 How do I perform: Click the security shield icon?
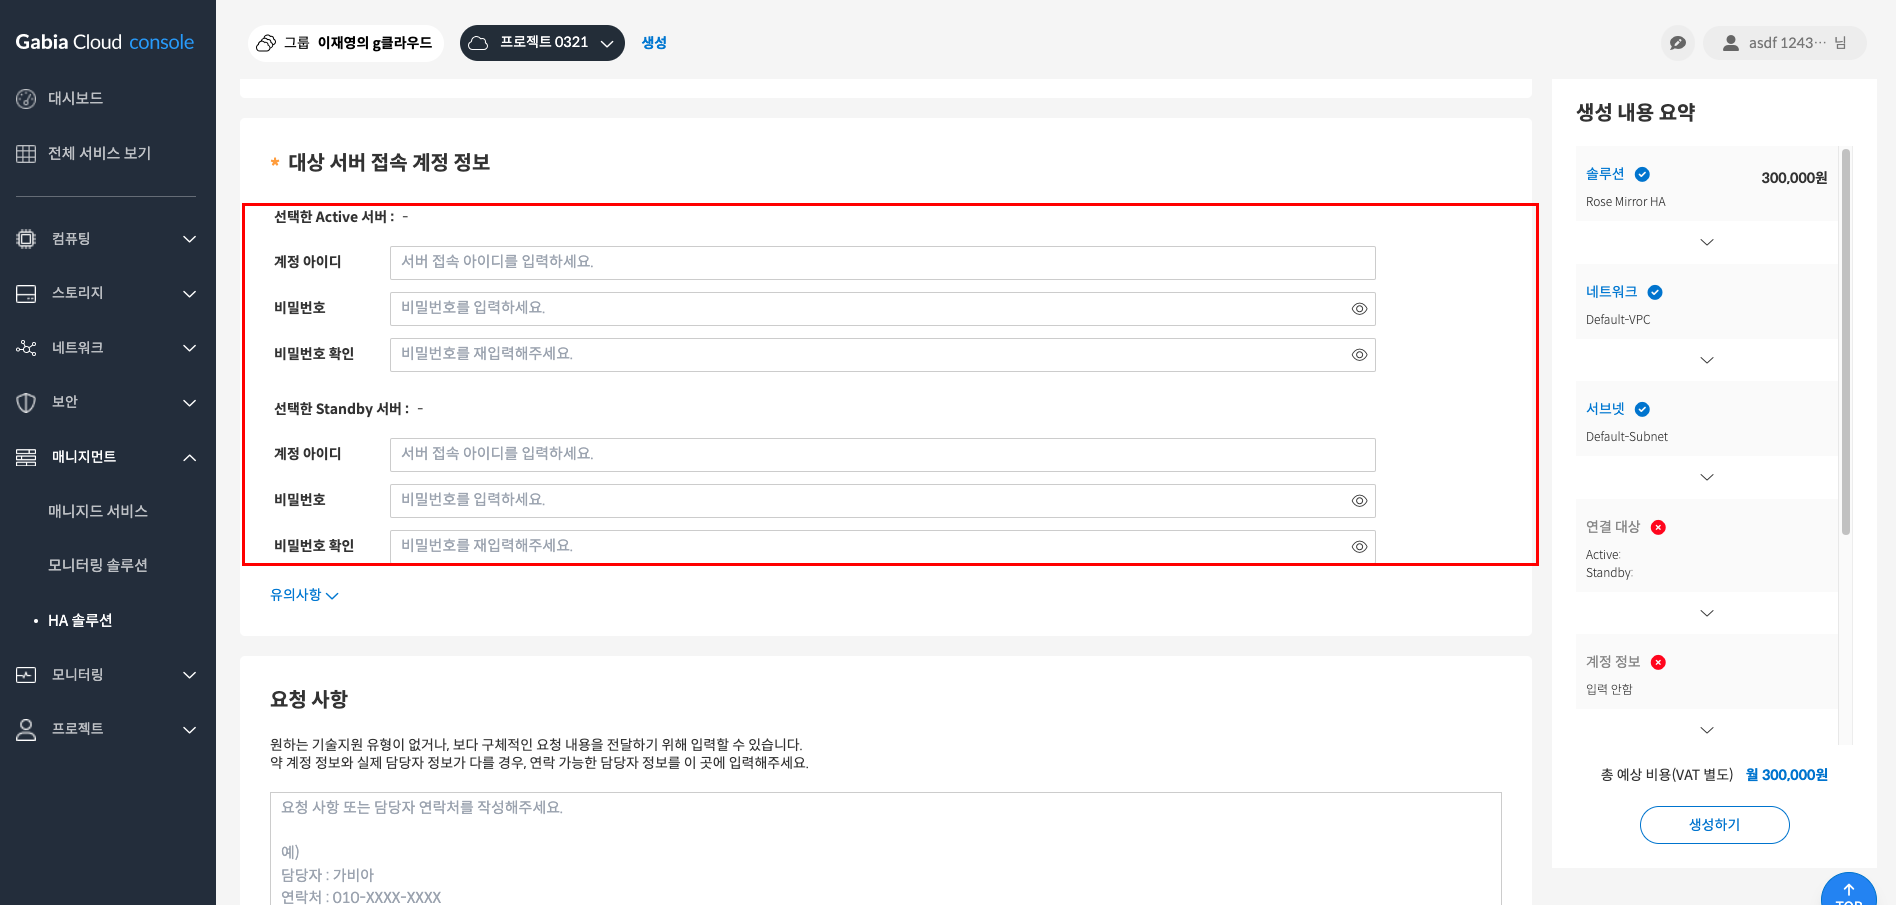point(26,403)
